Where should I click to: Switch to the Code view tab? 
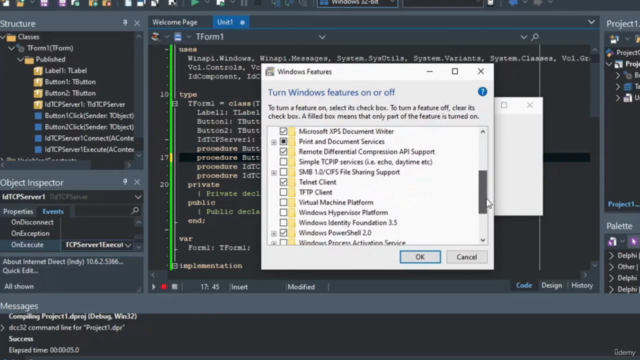pyautogui.click(x=524, y=286)
